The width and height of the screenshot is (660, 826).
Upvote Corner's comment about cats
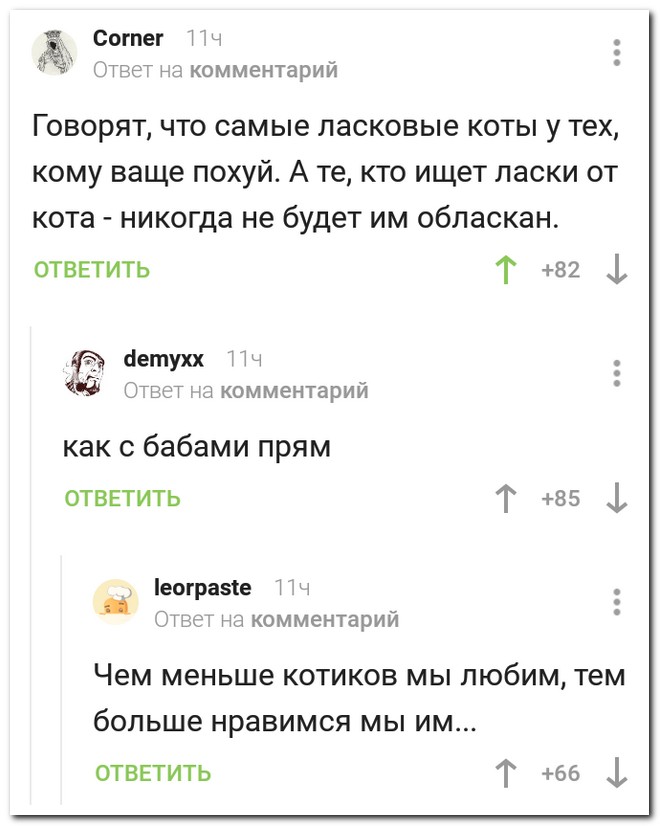(507, 267)
